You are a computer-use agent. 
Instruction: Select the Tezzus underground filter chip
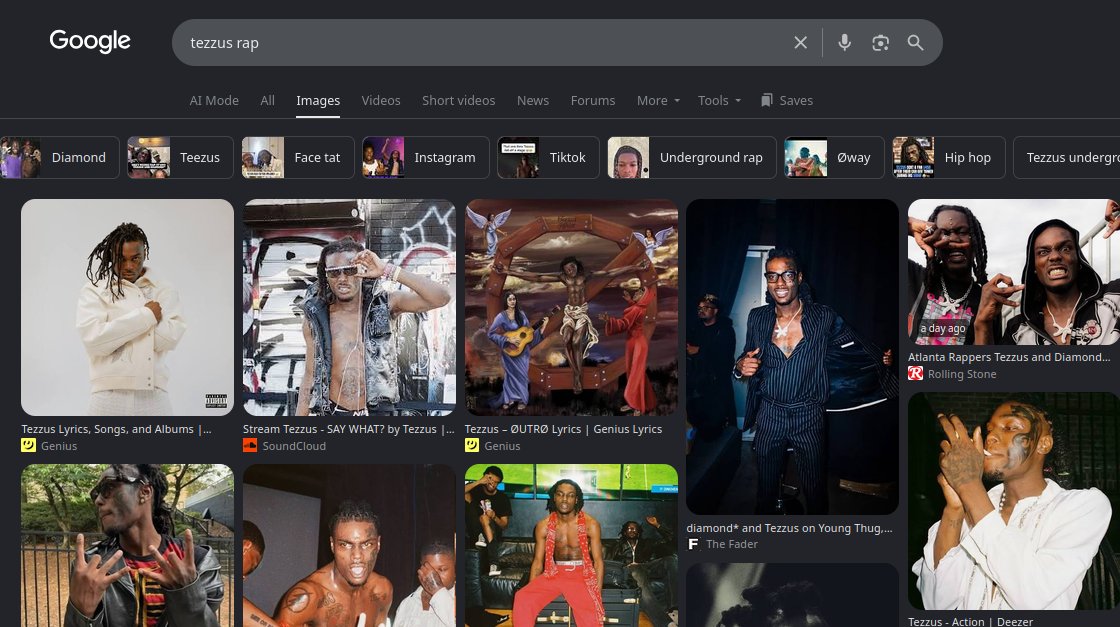click(1066, 157)
